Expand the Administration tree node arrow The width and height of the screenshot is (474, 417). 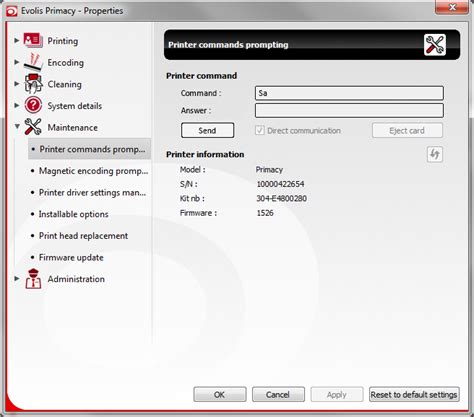(16, 278)
